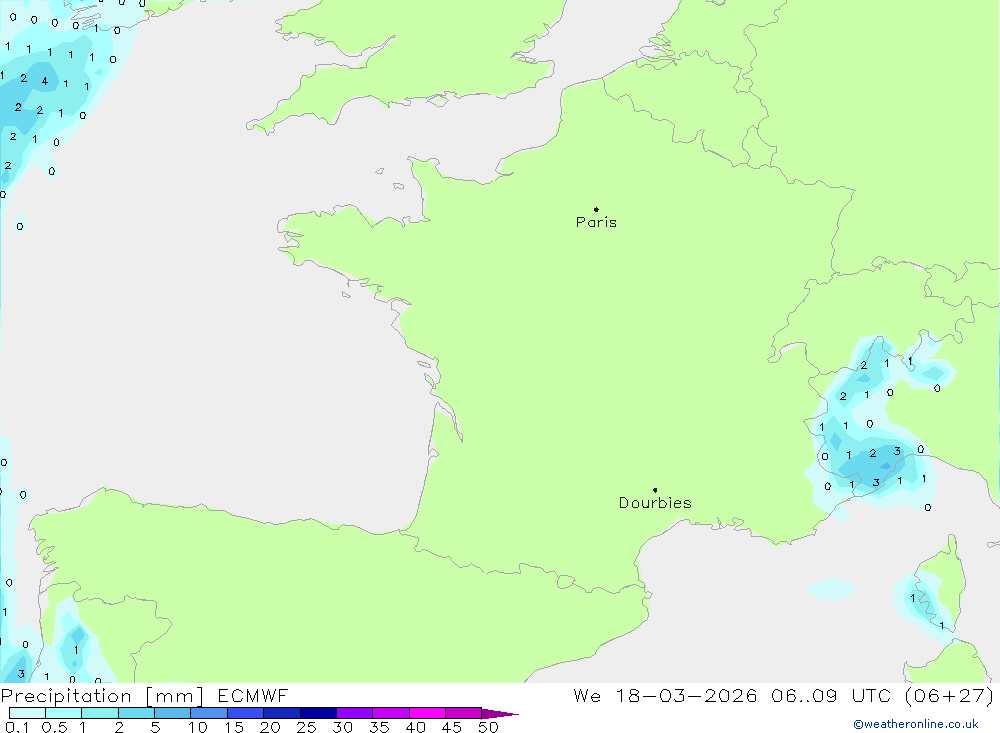Click the Paris location dot marker

click(596, 209)
